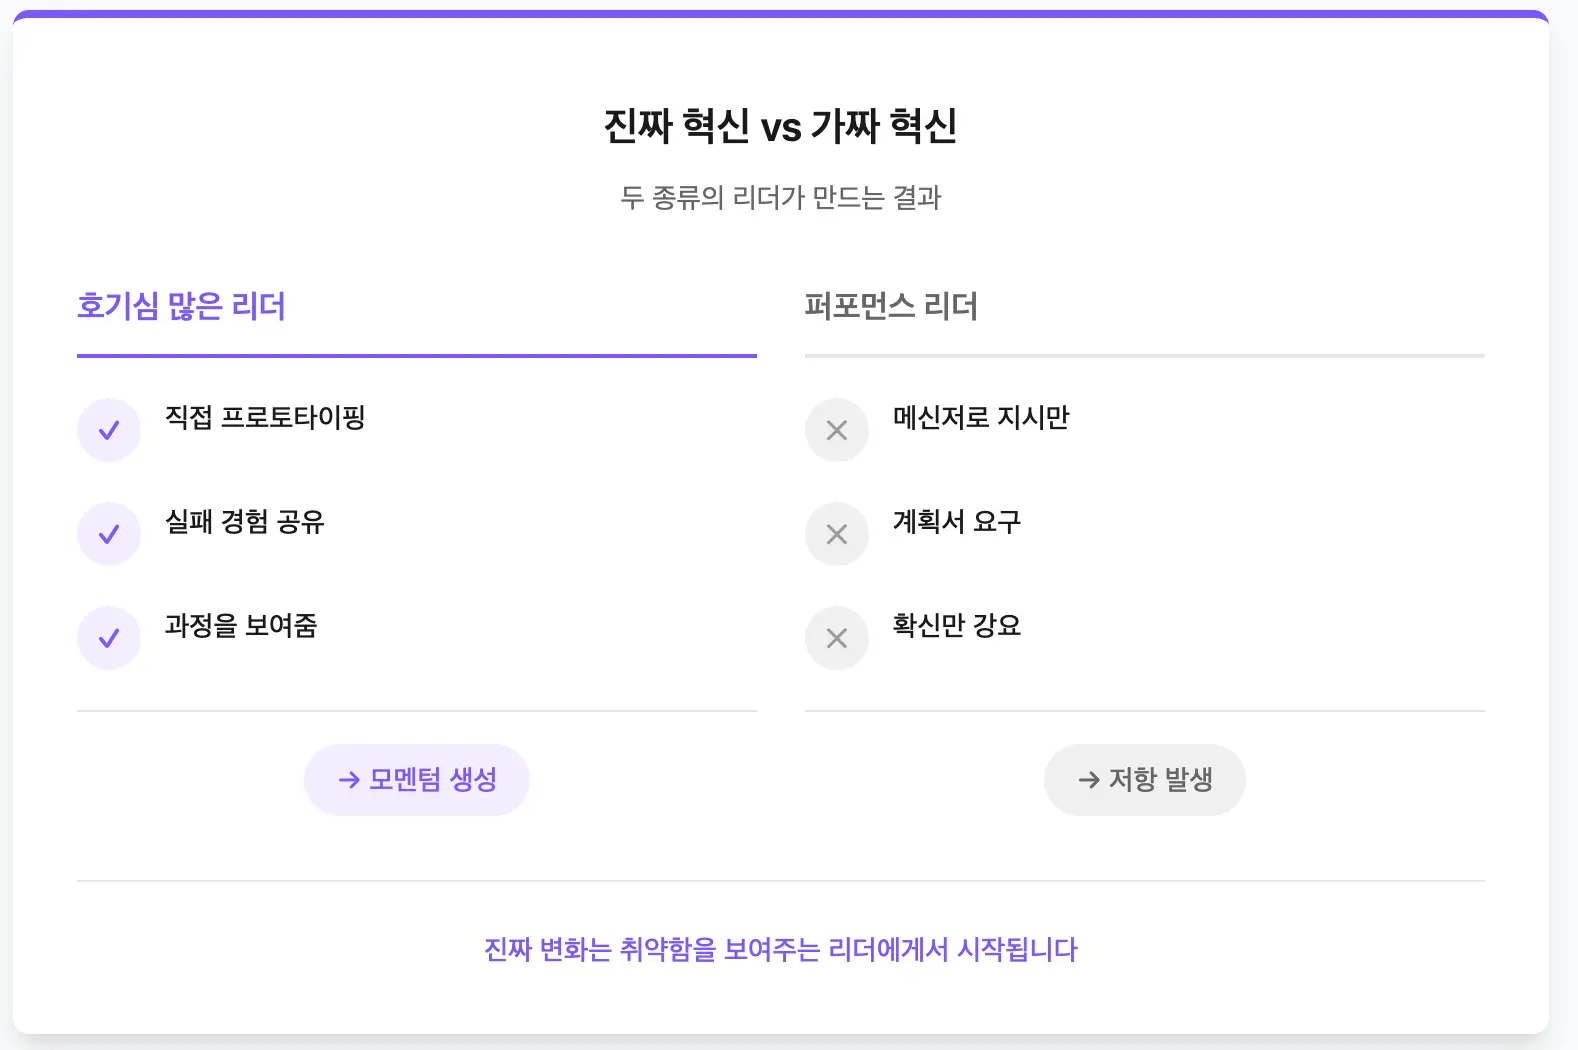Click the 진짜 혁신 vs 가짜 혁신 title
1578x1050 pixels.
click(780, 126)
